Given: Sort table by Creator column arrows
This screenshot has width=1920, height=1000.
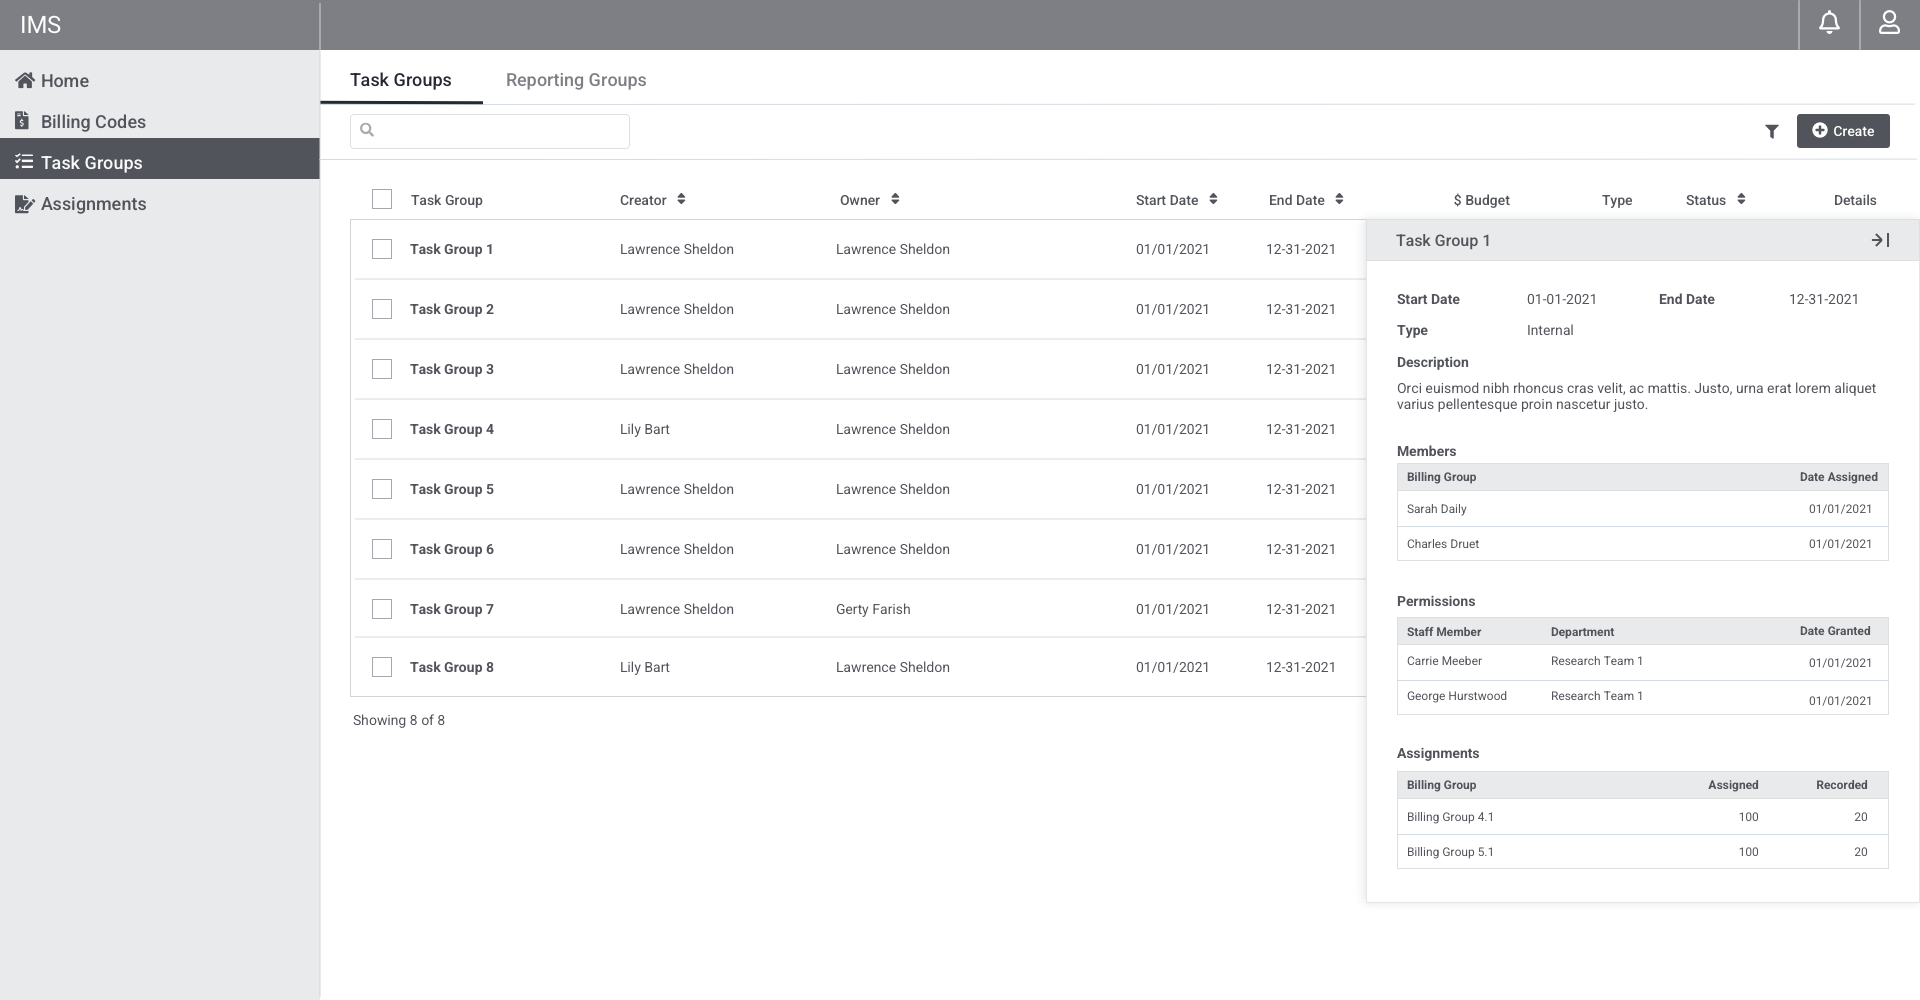Looking at the screenshot, I should tap(681, 199).
